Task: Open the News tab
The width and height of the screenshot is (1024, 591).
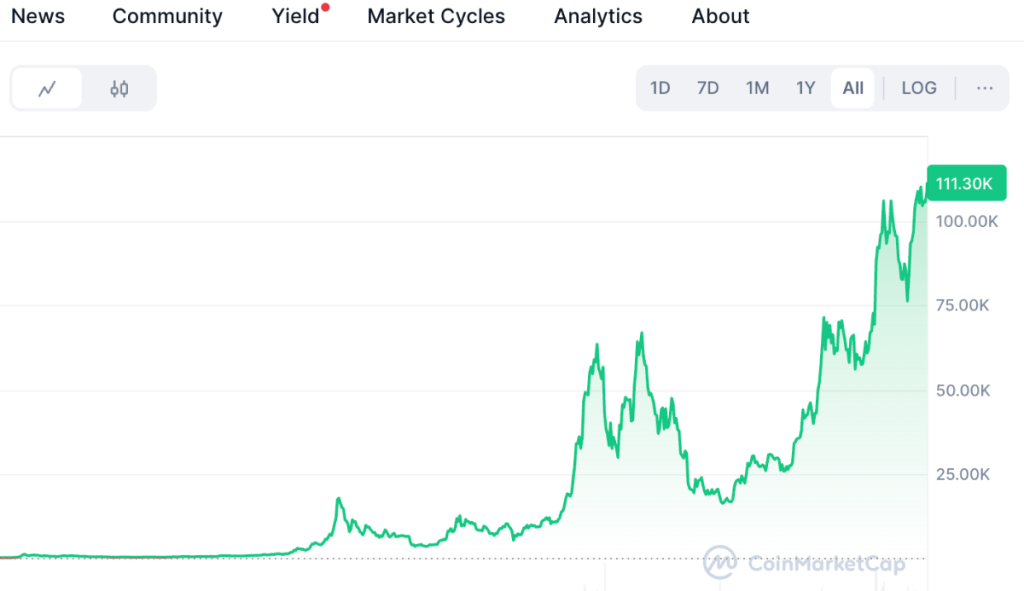Action: 38,16
